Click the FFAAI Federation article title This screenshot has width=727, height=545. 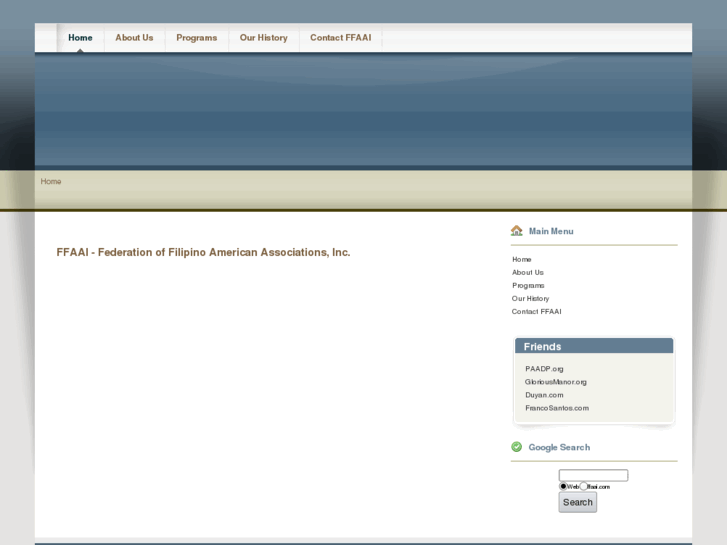203,252
